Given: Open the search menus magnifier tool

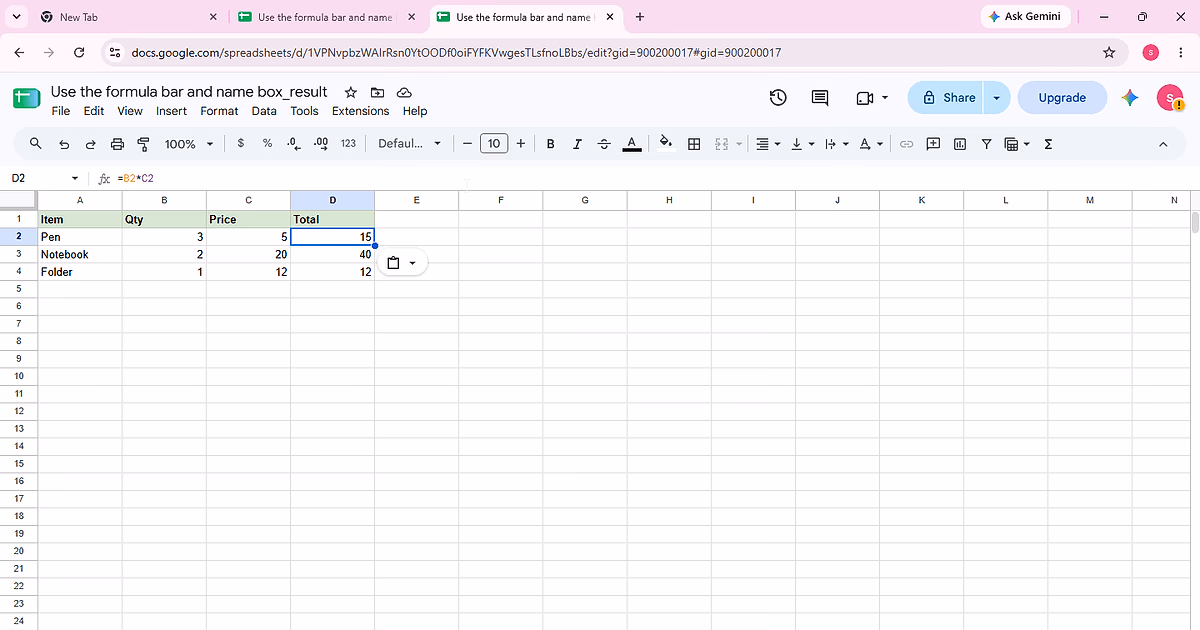Looking at the screenshot, I should click(x=36, y=144).
